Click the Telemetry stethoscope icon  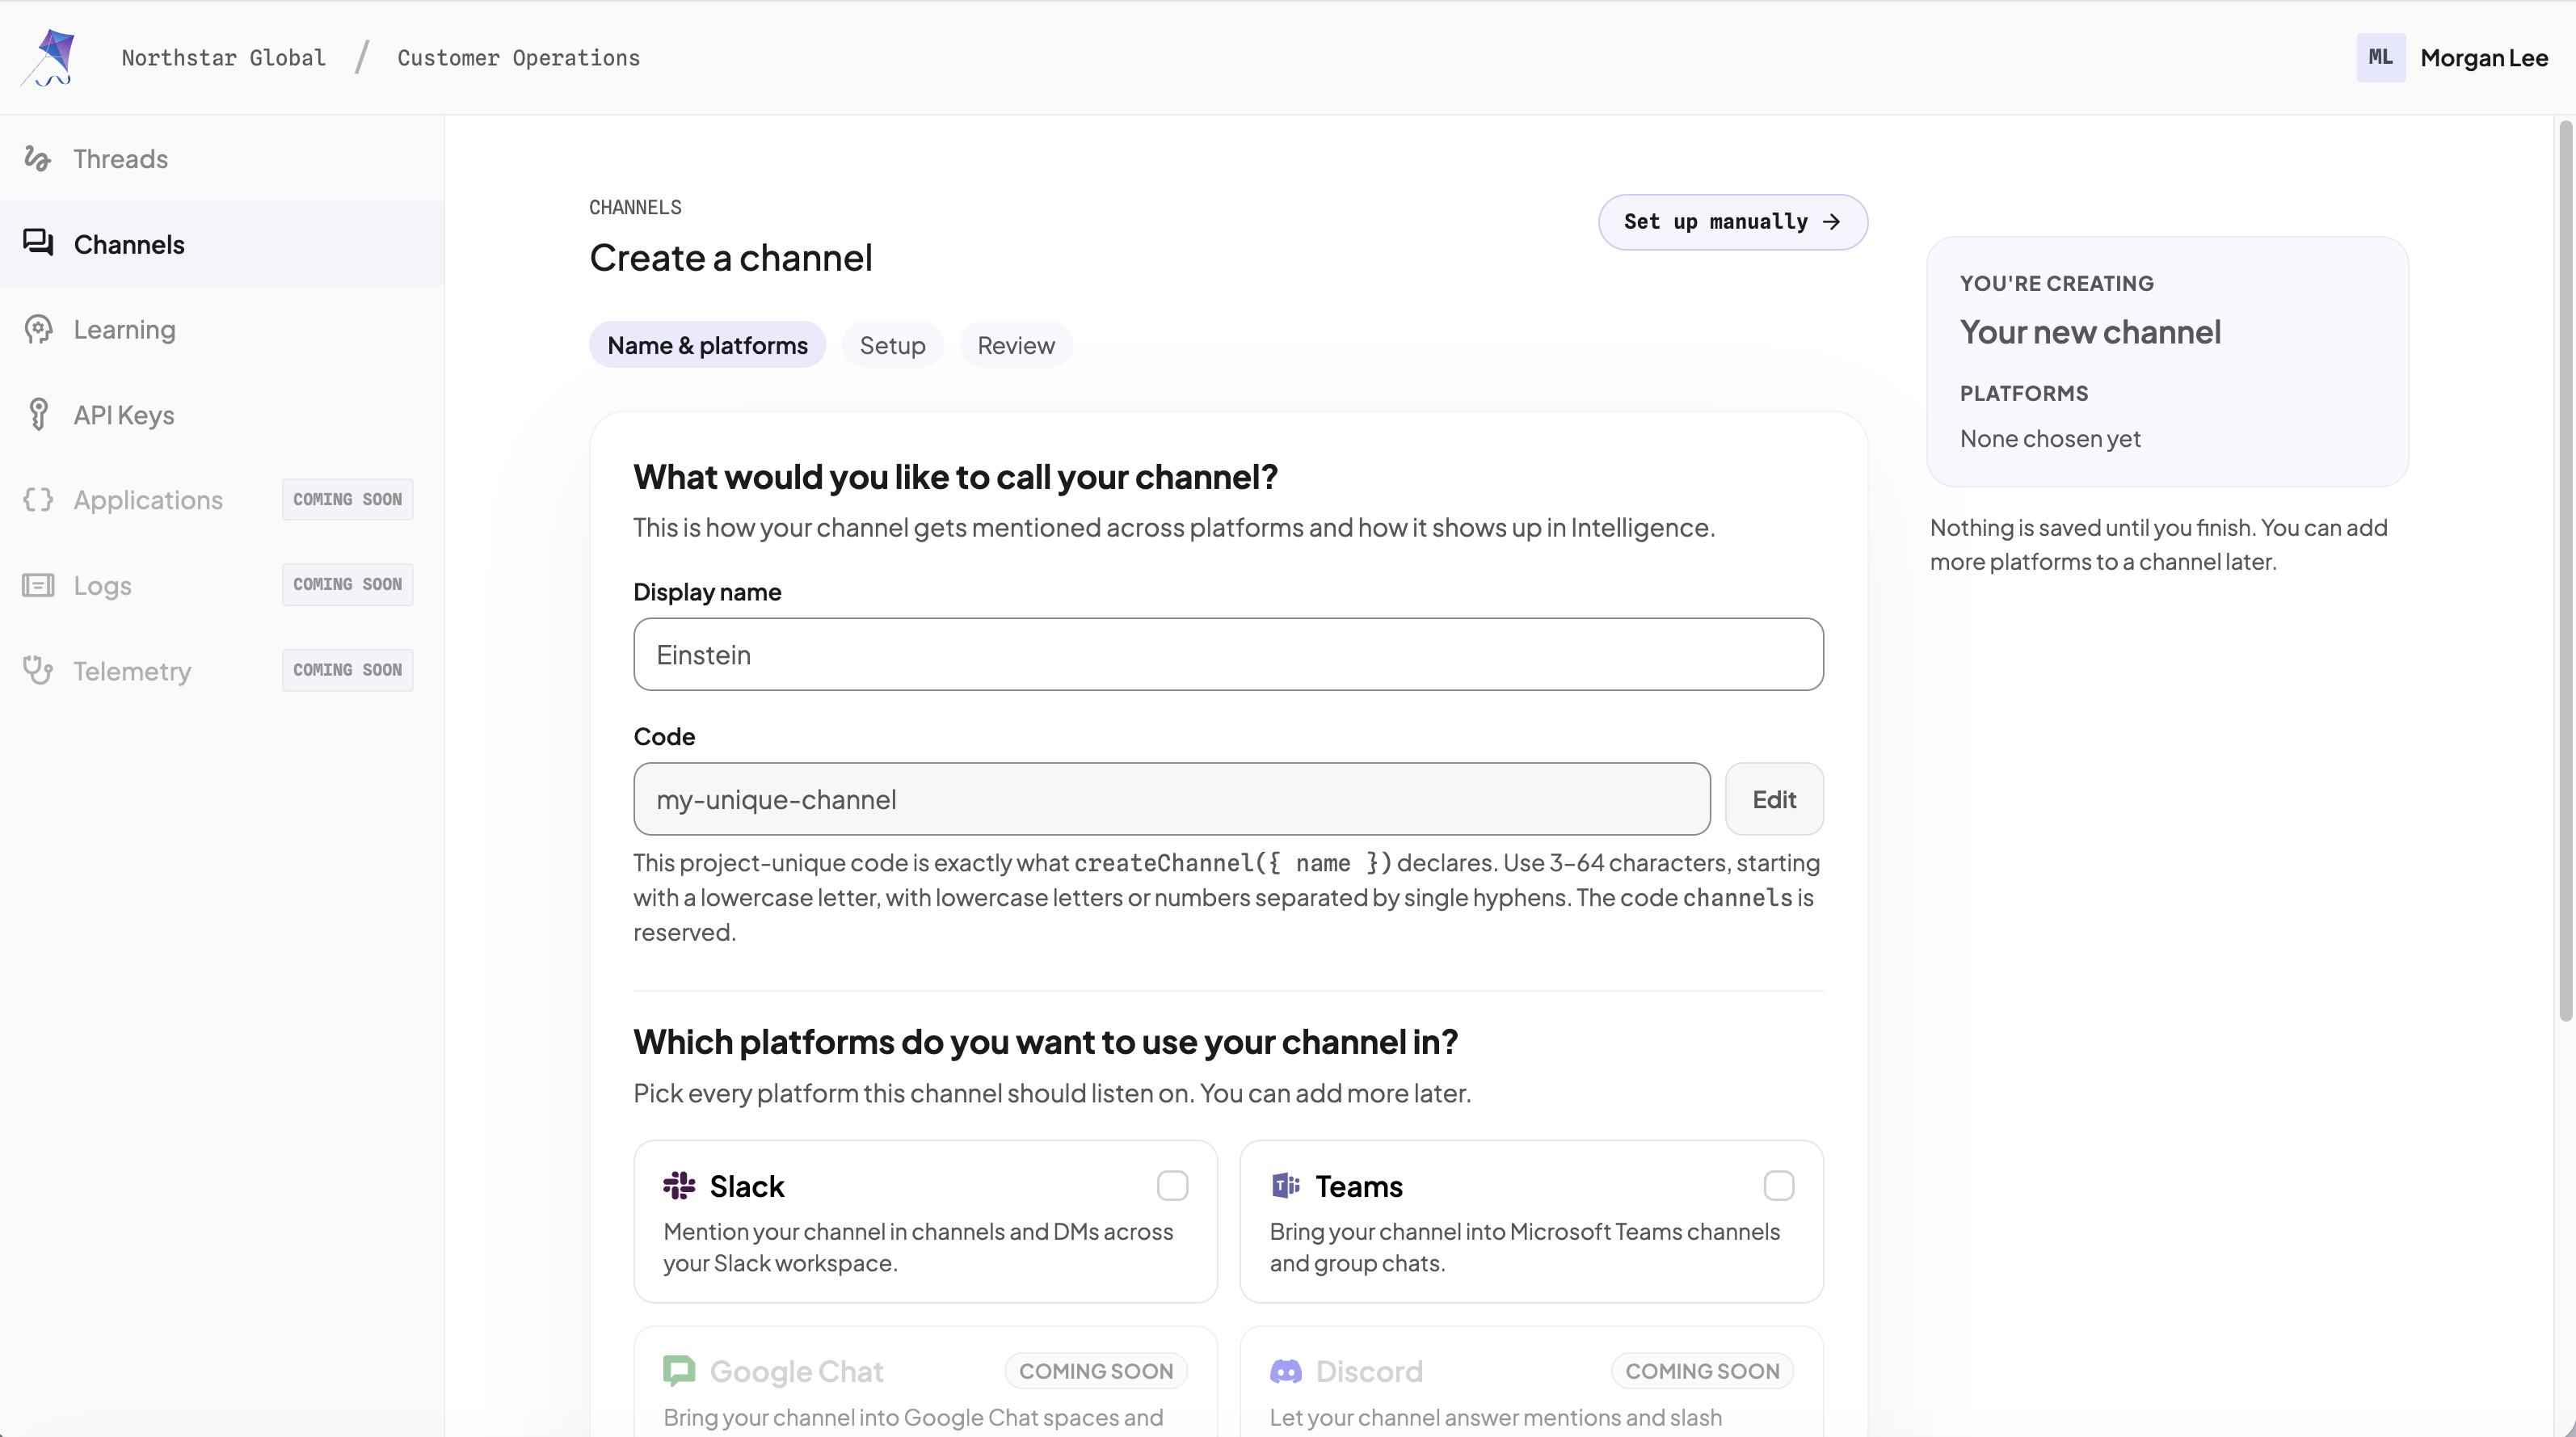click(38, 670)
